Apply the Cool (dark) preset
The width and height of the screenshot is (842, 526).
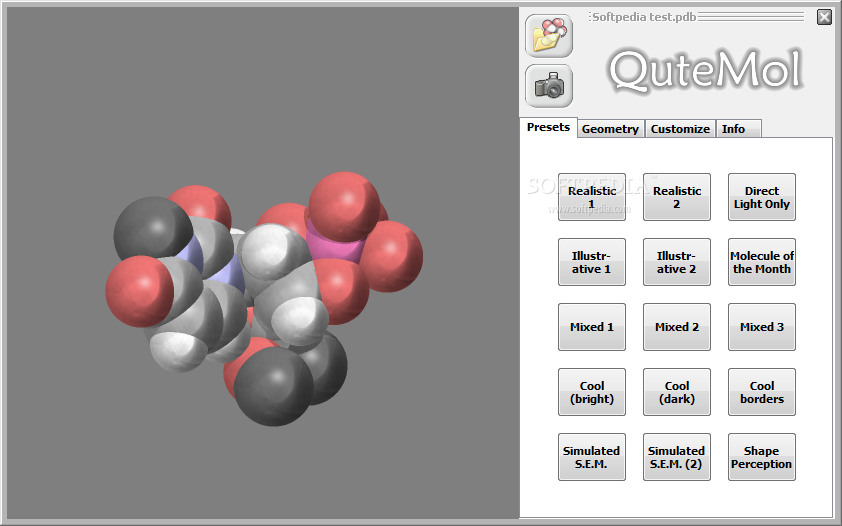pyautogui.click(x=677, y=392)
